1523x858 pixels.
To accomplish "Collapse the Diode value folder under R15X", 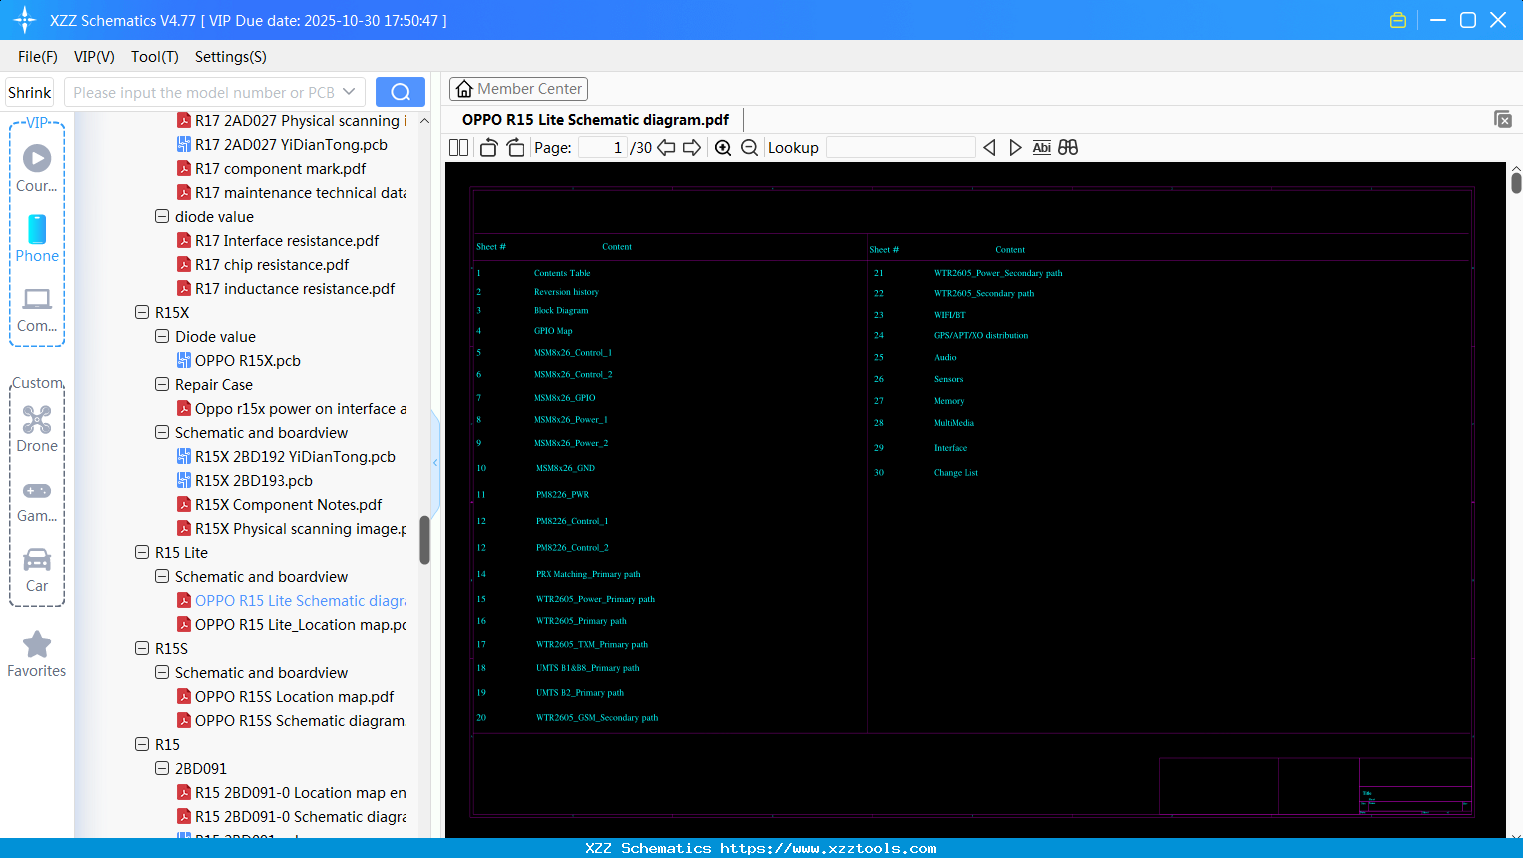I will point(162,337).
